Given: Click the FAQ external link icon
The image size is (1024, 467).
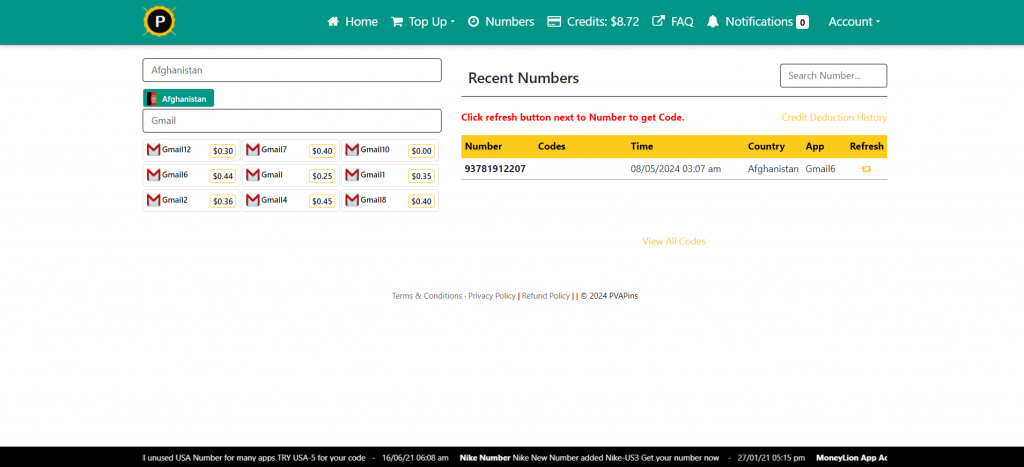Looking at the screenshot, I should click(658, 22).
